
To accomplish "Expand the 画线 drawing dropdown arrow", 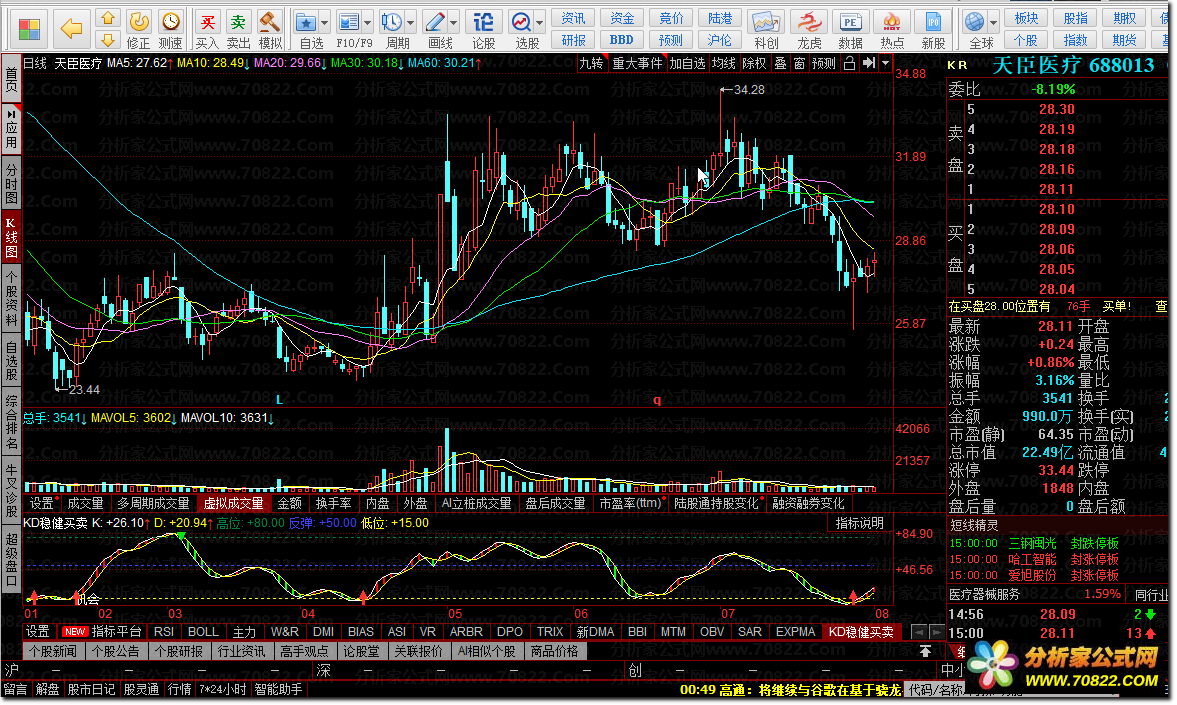I will (x=453, y=23).
